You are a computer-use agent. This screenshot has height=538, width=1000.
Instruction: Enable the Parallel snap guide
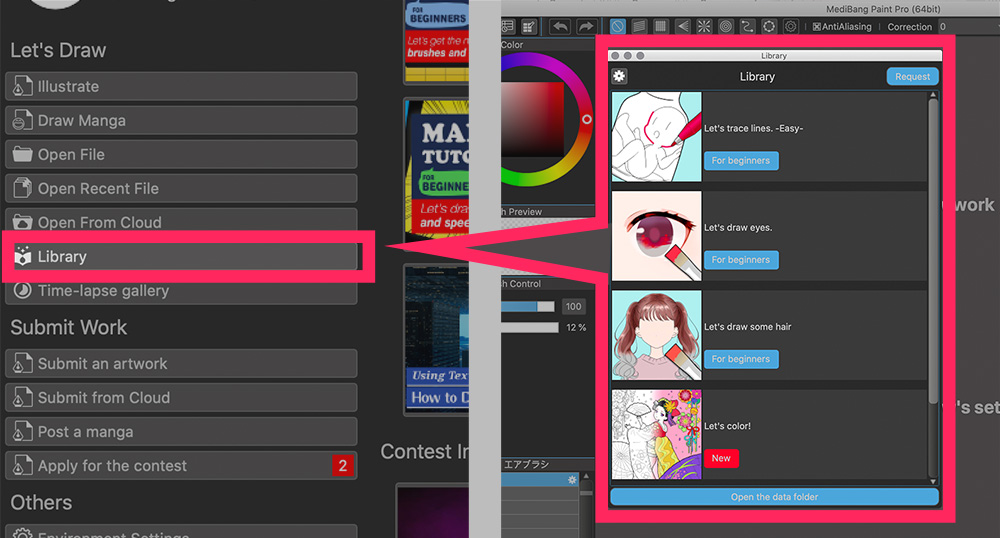639,26
